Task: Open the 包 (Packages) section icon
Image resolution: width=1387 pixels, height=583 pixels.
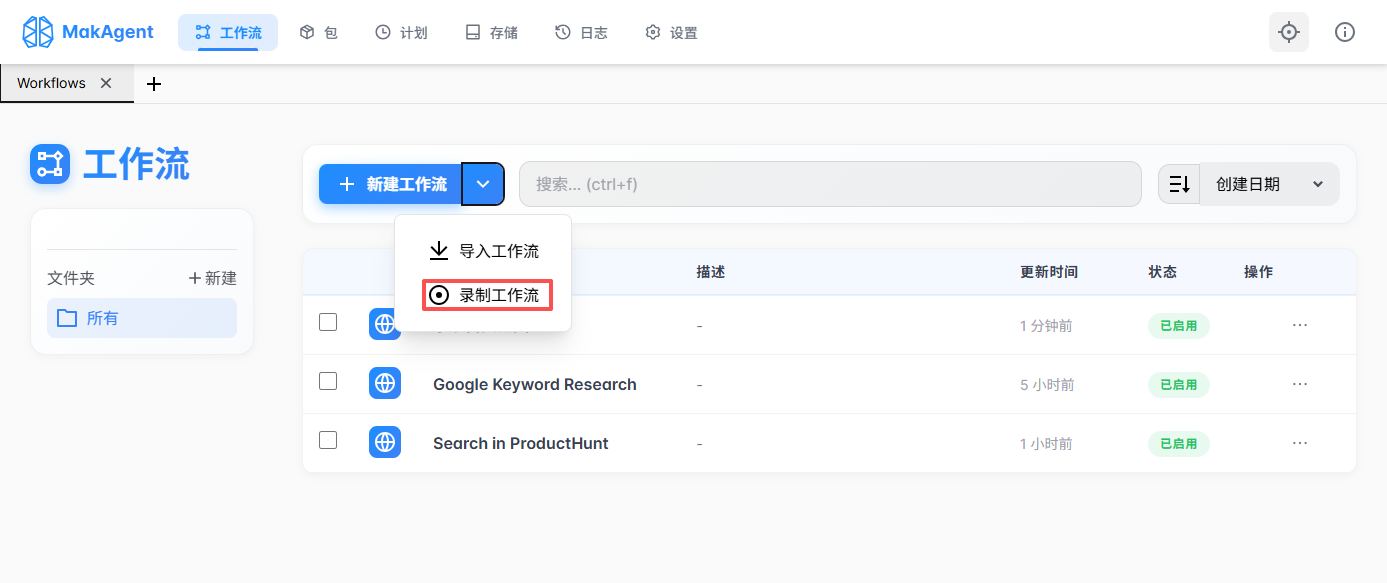Action: tap(306, 31)
